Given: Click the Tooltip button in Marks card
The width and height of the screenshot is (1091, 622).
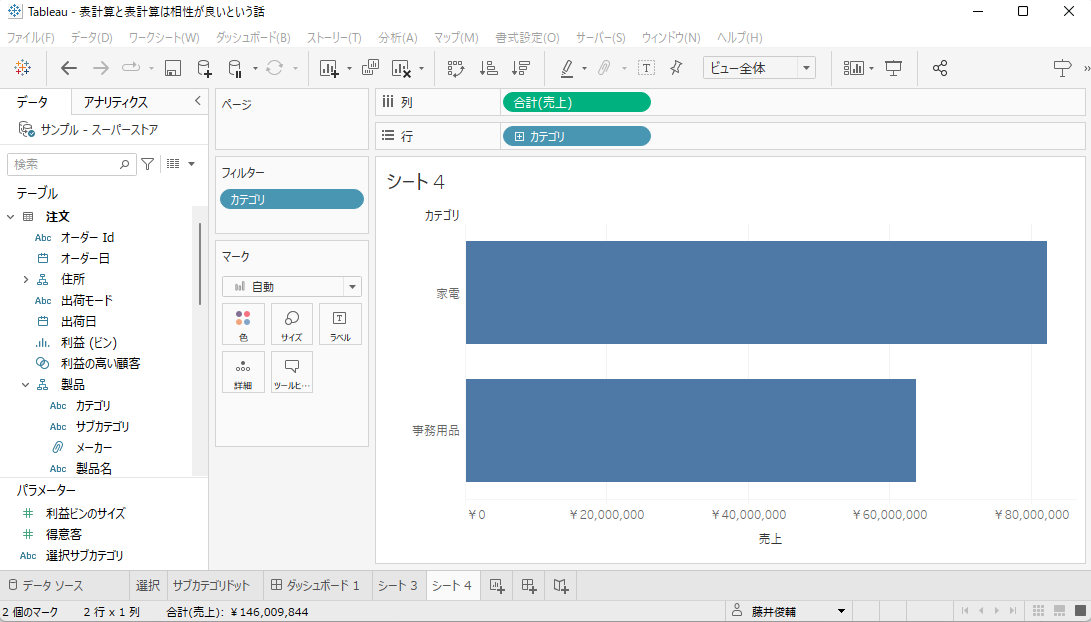Looking at the screenshot, I should pos(292,372).
